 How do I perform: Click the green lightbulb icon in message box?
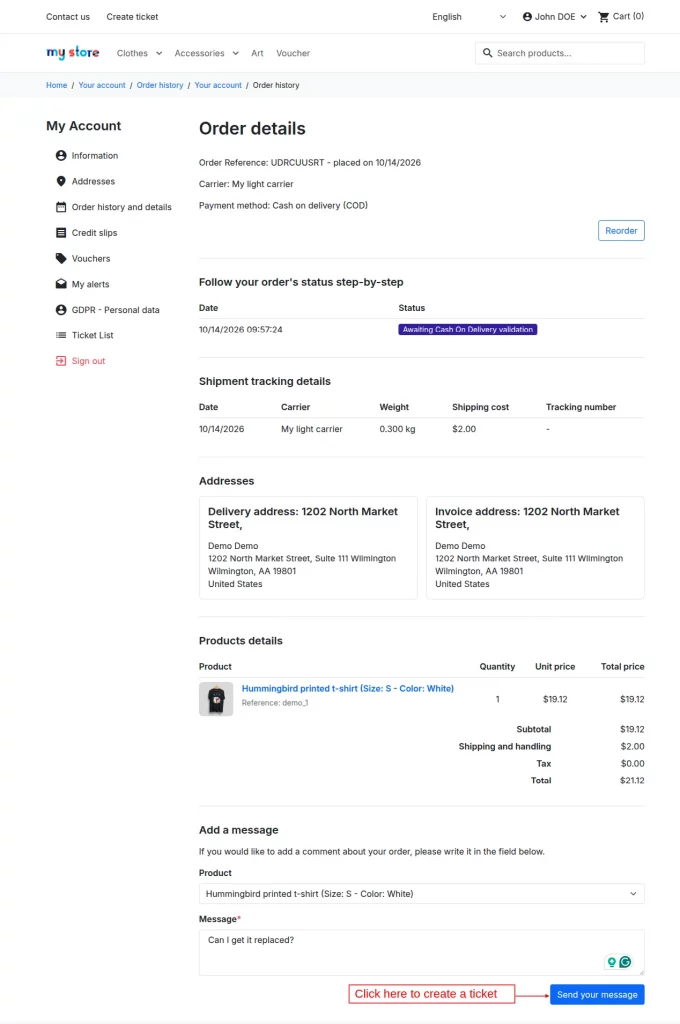click(611, 962)
